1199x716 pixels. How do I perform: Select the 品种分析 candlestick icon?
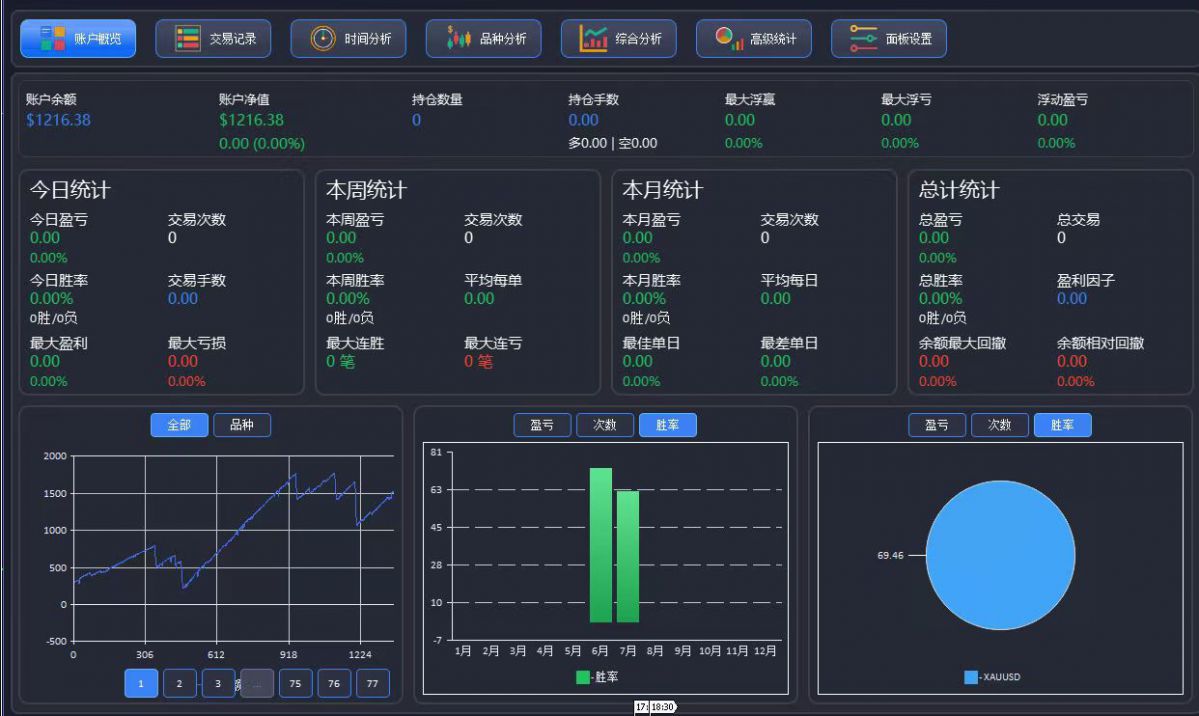(458, 37)
